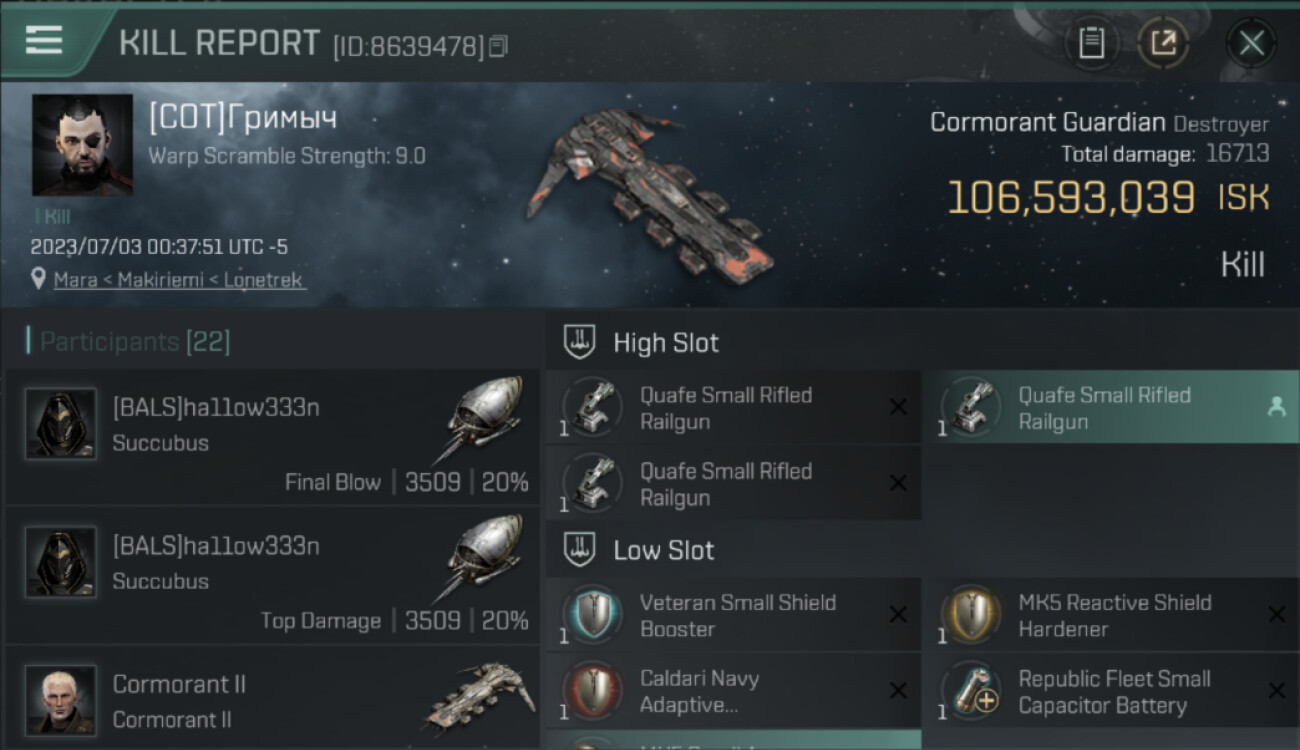Select the Veteran Small Shield Booster icon
Viewport: 1300px width, 750px height.
click(x=593, y=615)
